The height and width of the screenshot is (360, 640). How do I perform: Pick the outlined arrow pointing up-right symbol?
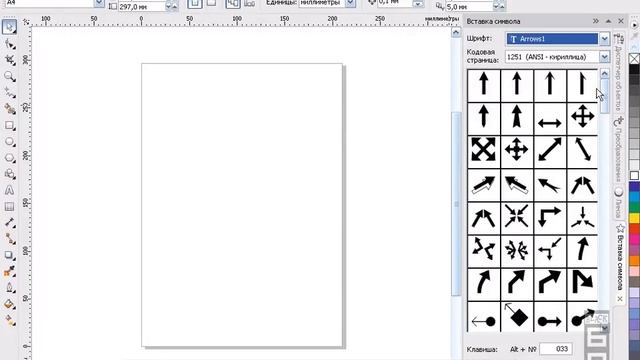tap(483, 185)
